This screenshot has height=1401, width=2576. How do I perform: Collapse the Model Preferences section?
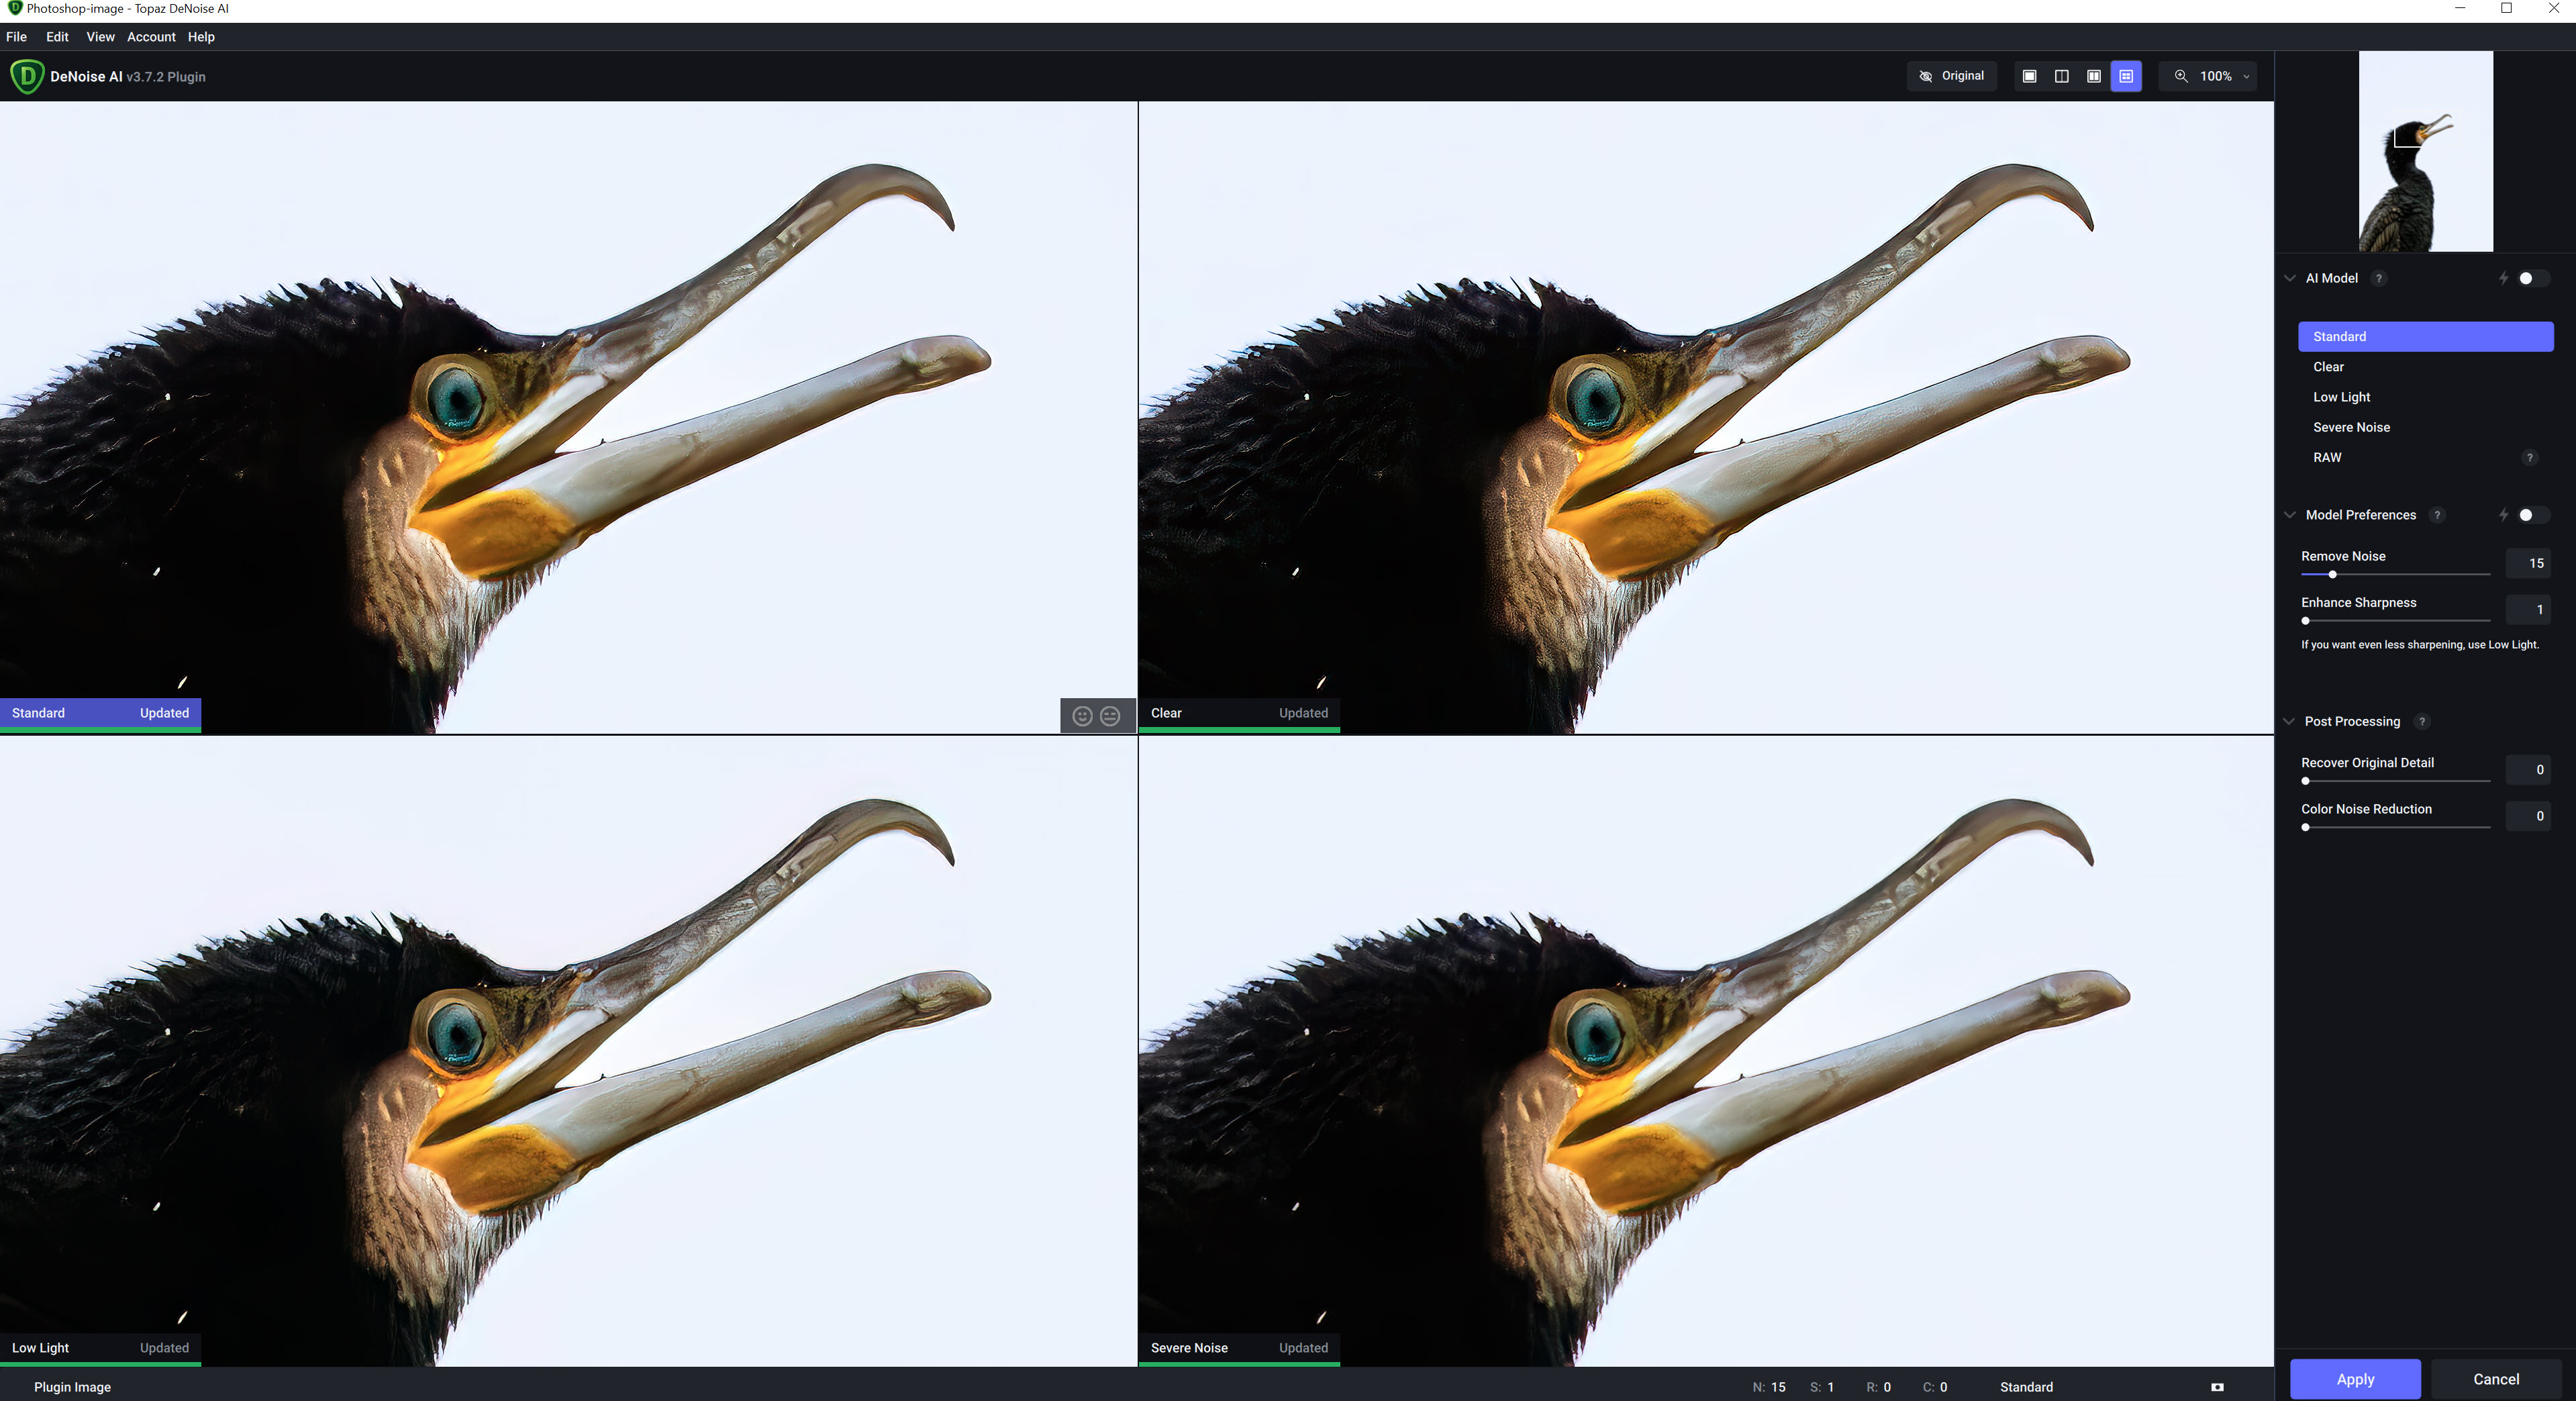coord(2290,515)
